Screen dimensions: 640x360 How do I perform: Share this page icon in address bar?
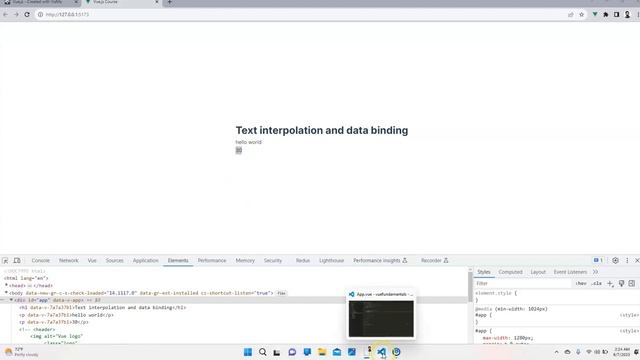[x=571, y=14]
